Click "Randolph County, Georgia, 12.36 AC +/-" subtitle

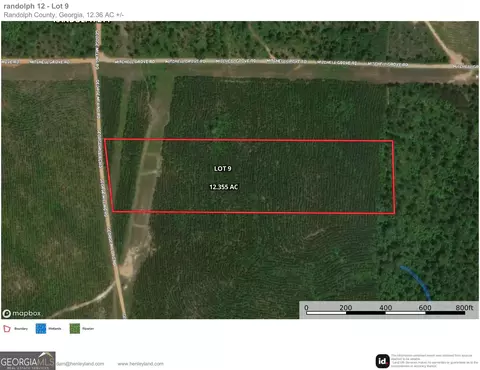(64, 15)
